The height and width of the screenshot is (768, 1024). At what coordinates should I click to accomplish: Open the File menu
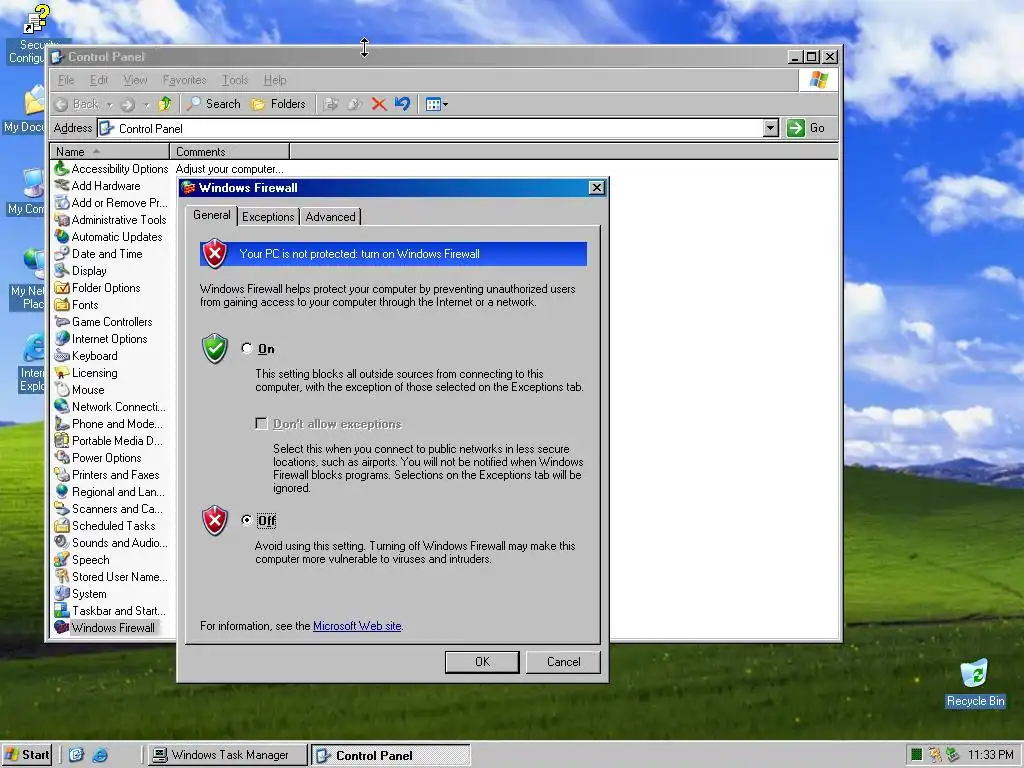point(66,80)
